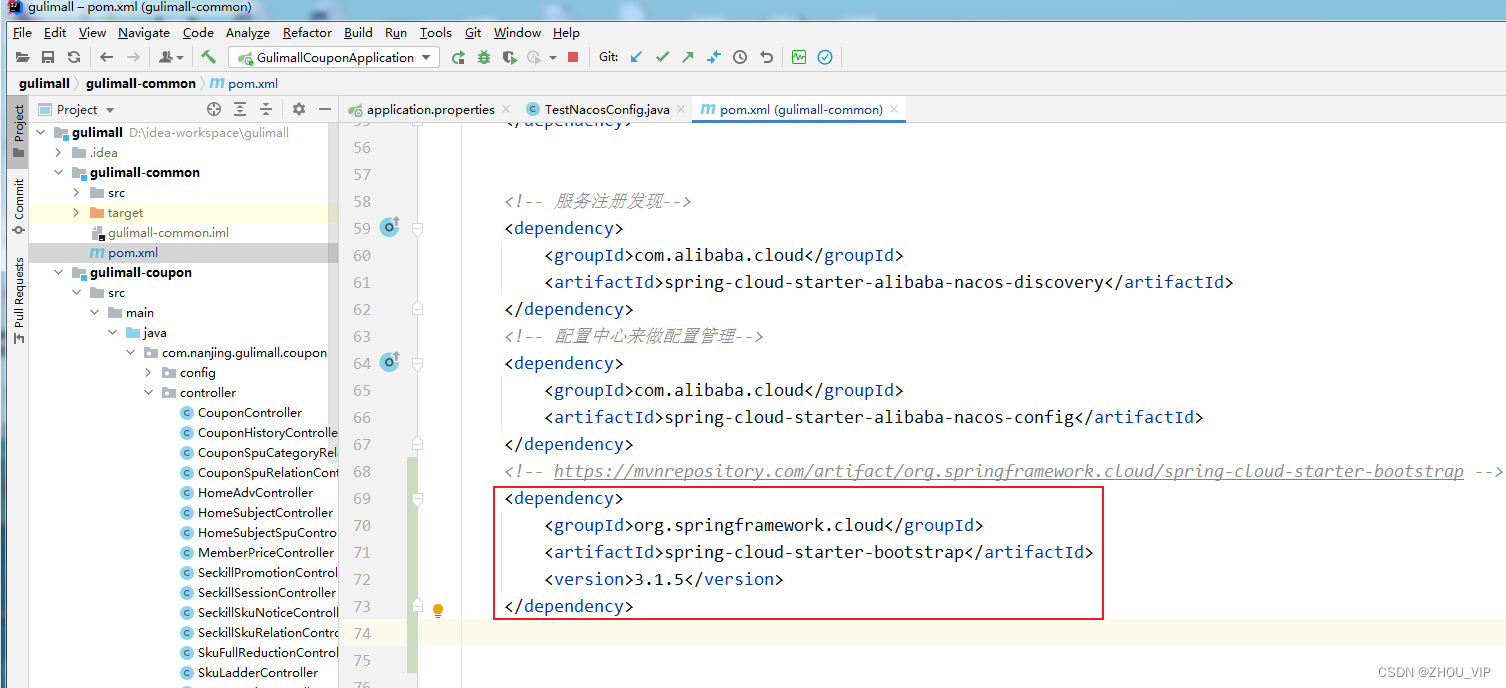Stop the running application with the red square
The height and width of the screenshot is (688, 1506).
[x=573, y=58]
